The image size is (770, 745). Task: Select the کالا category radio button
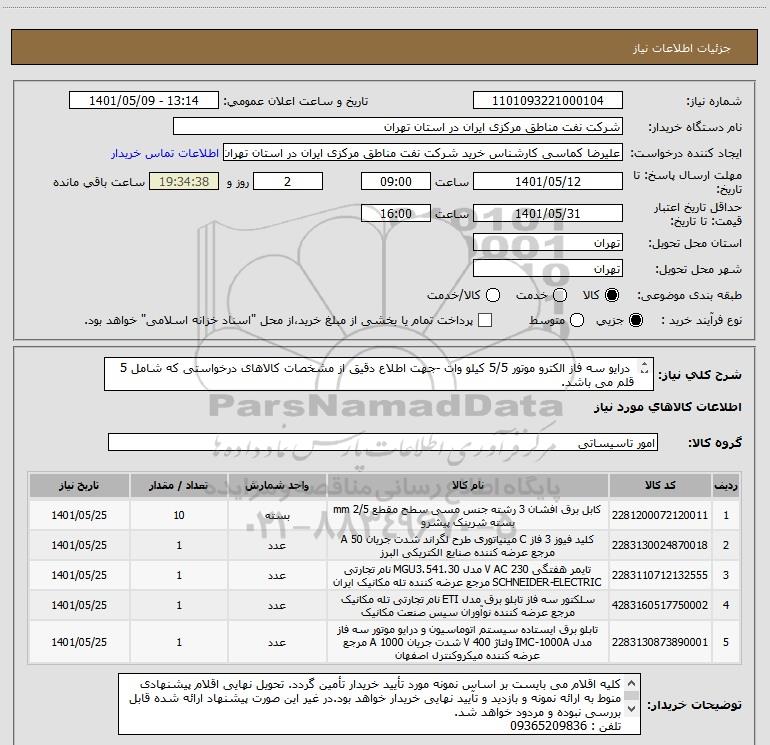point(612,295)
